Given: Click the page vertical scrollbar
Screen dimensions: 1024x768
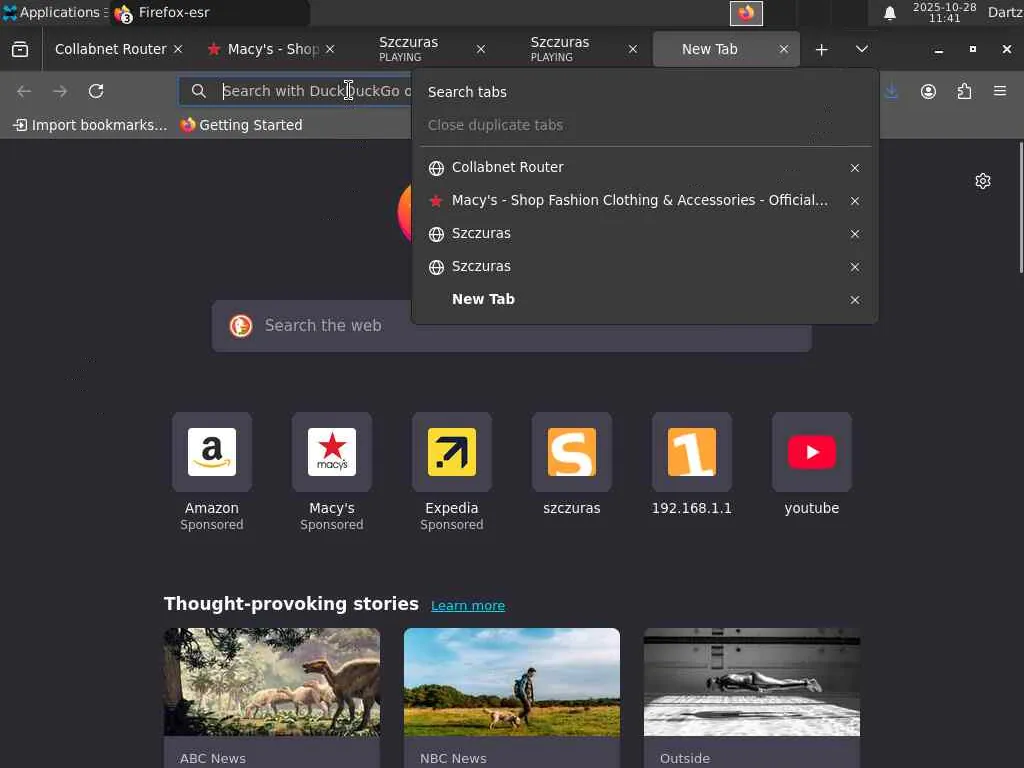Looking at the screenshot, I should click(x=1020, y=208).
